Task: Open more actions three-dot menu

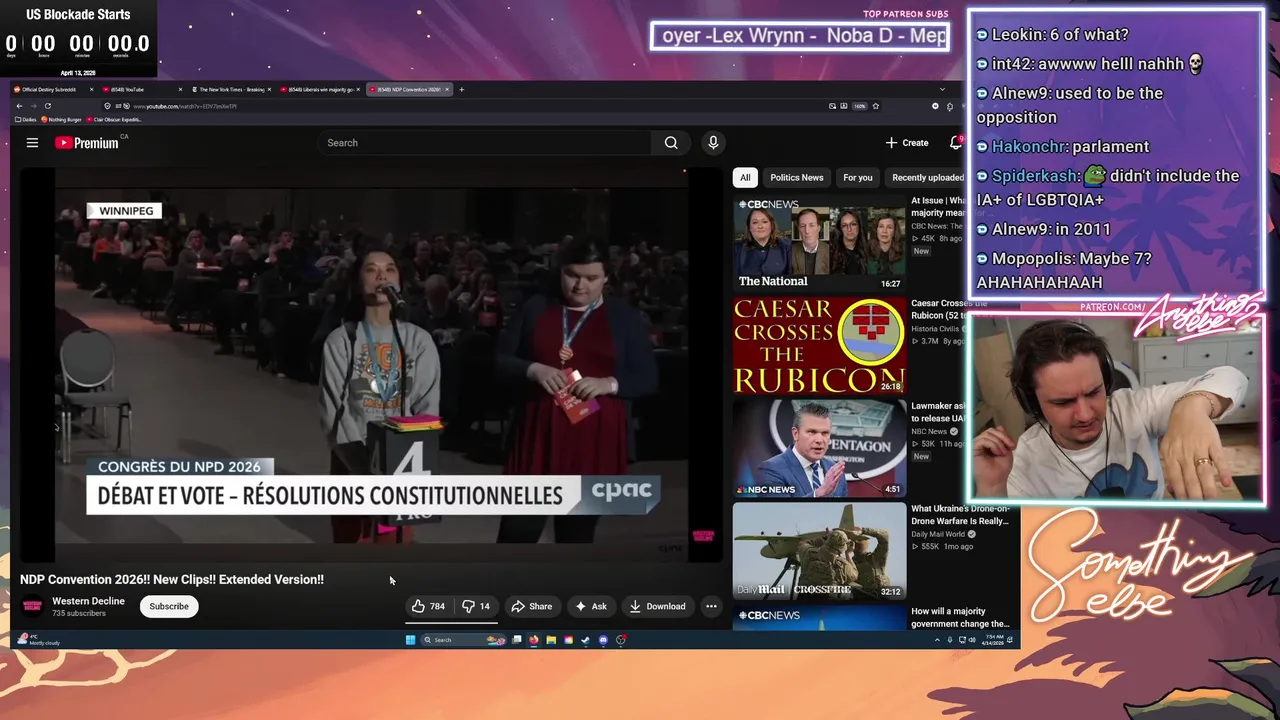Action: click(x=711, y=606)
